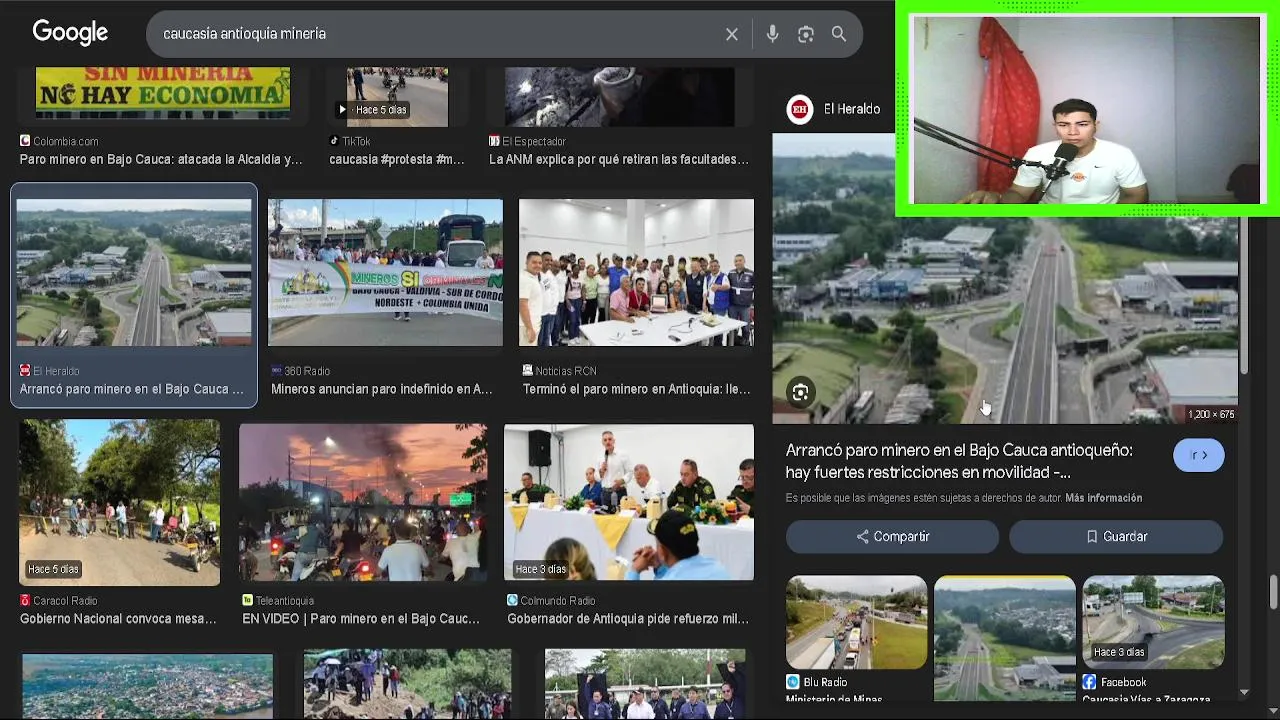Click 'Paro minero en Bajo Cauca: atacada la Alcaldía' caption
Viewport: 1280px width, 720px height.
click(x=161, y=159)
